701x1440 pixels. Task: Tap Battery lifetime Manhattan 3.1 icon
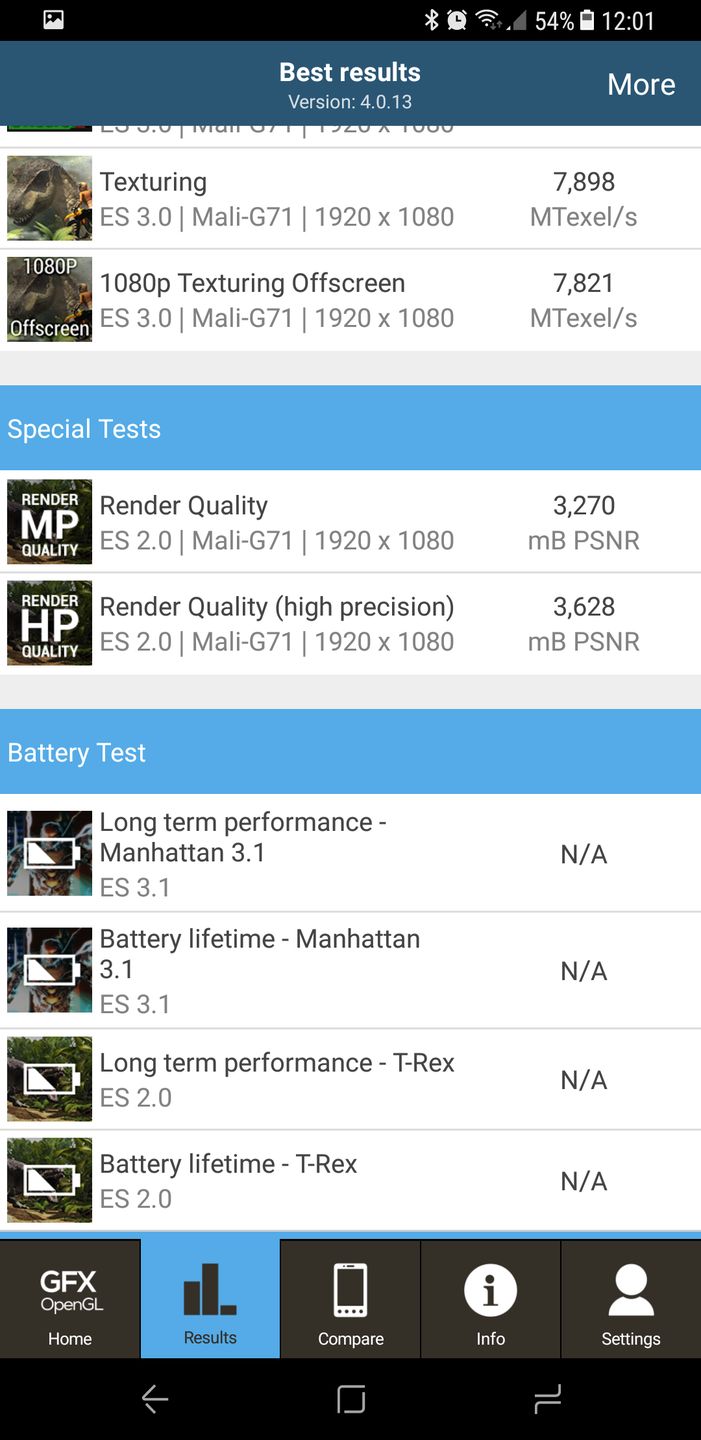click(50, 970)
